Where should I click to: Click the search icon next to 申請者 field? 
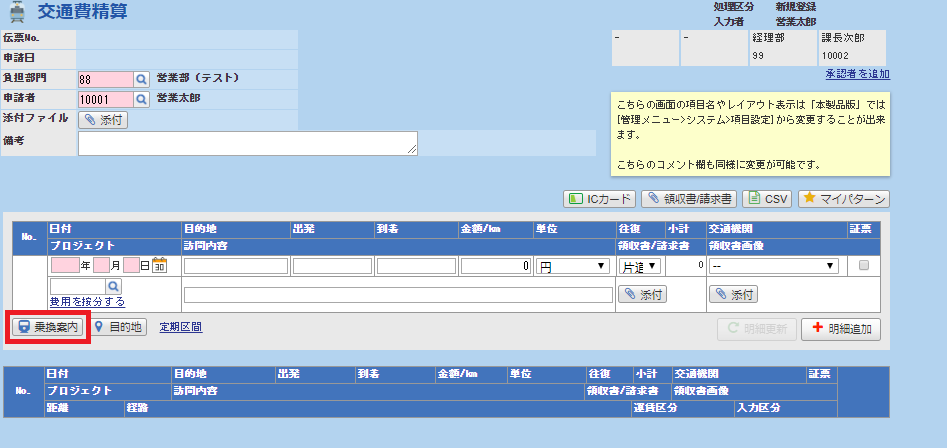[141, 99]
